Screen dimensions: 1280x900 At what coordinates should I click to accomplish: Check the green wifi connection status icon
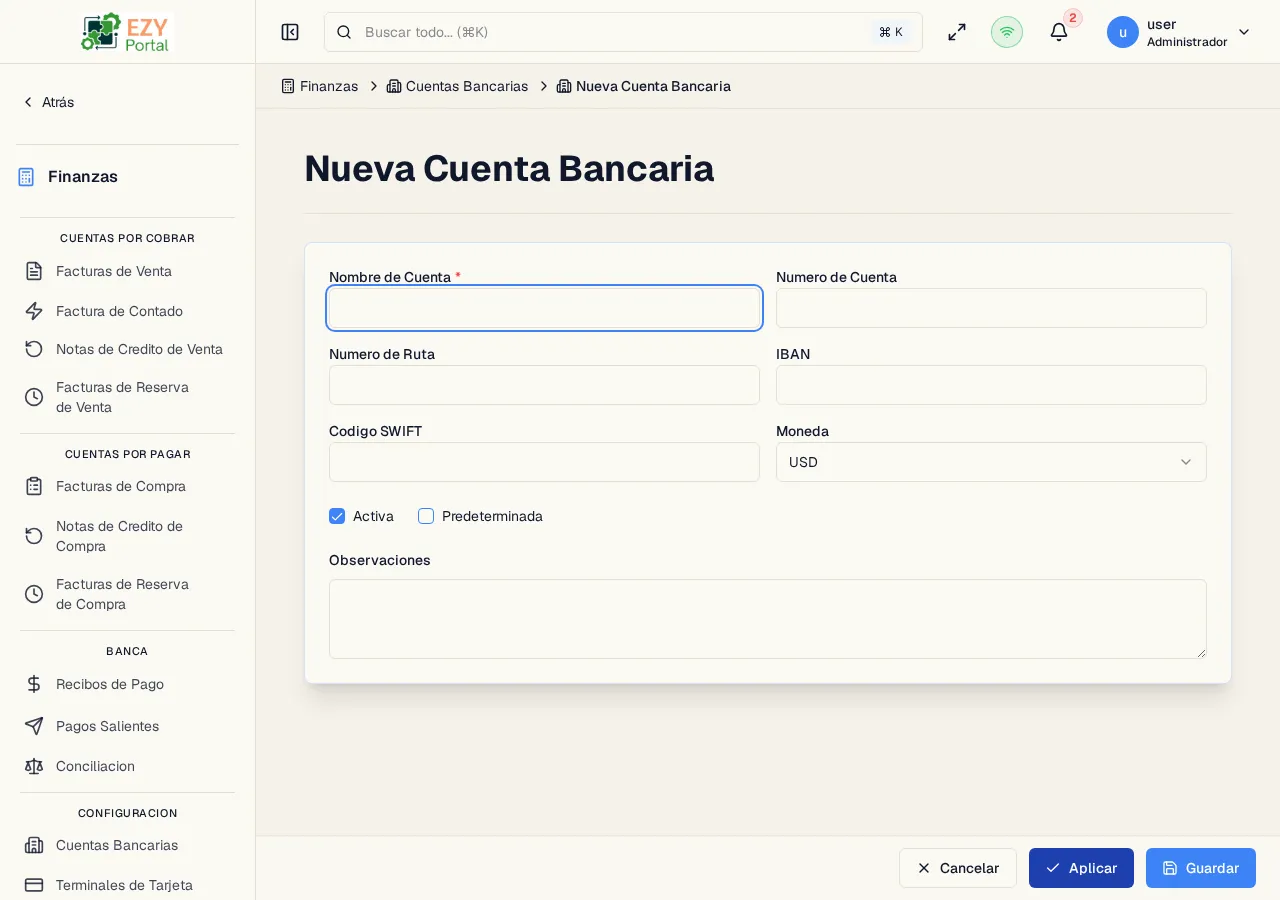coord(1007,32)
